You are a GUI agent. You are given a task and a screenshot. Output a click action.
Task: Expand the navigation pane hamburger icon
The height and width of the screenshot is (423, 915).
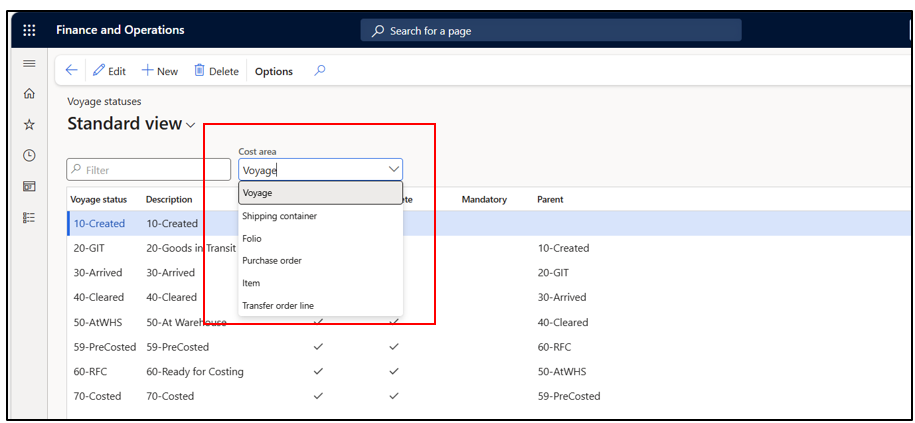coord(29,63)
